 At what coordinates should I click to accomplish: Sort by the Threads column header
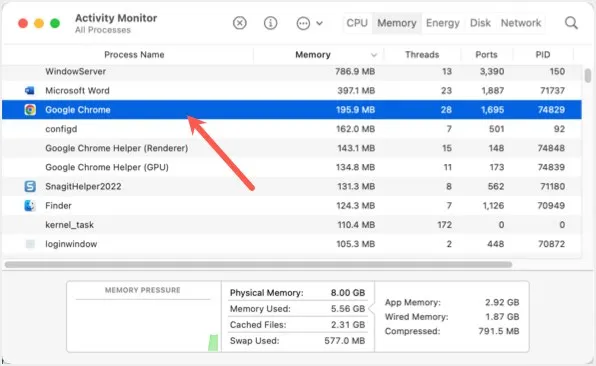422,55
